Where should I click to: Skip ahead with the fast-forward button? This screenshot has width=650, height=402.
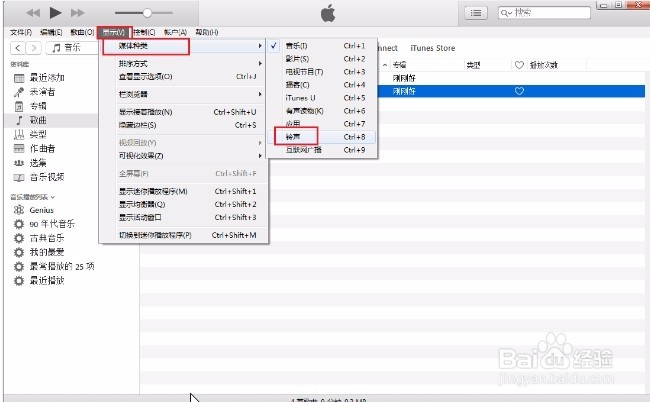77,13
